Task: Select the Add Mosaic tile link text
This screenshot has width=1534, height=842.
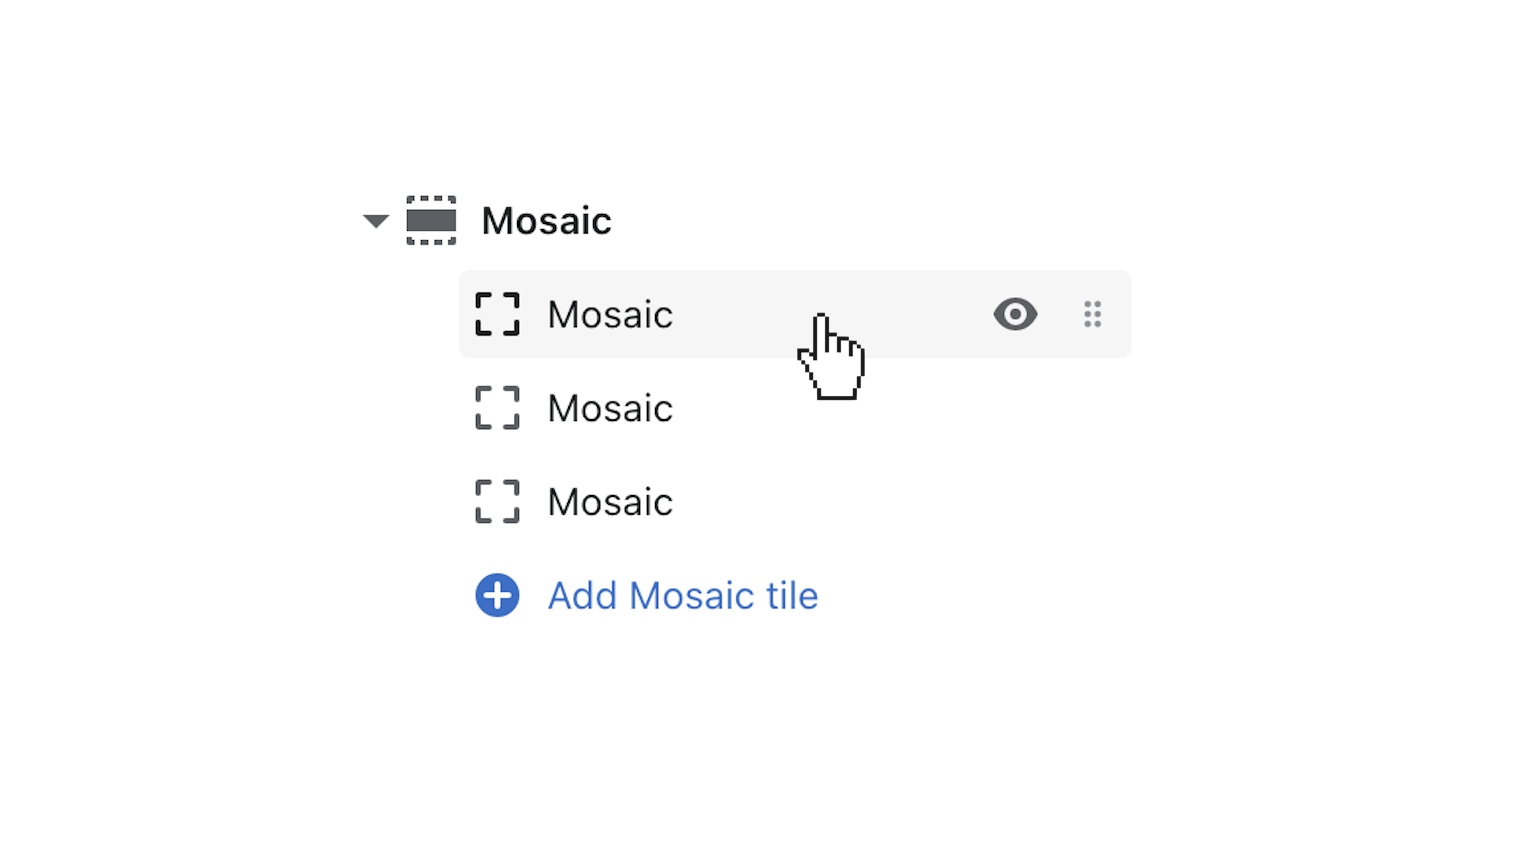Action: tap(682, 595)
